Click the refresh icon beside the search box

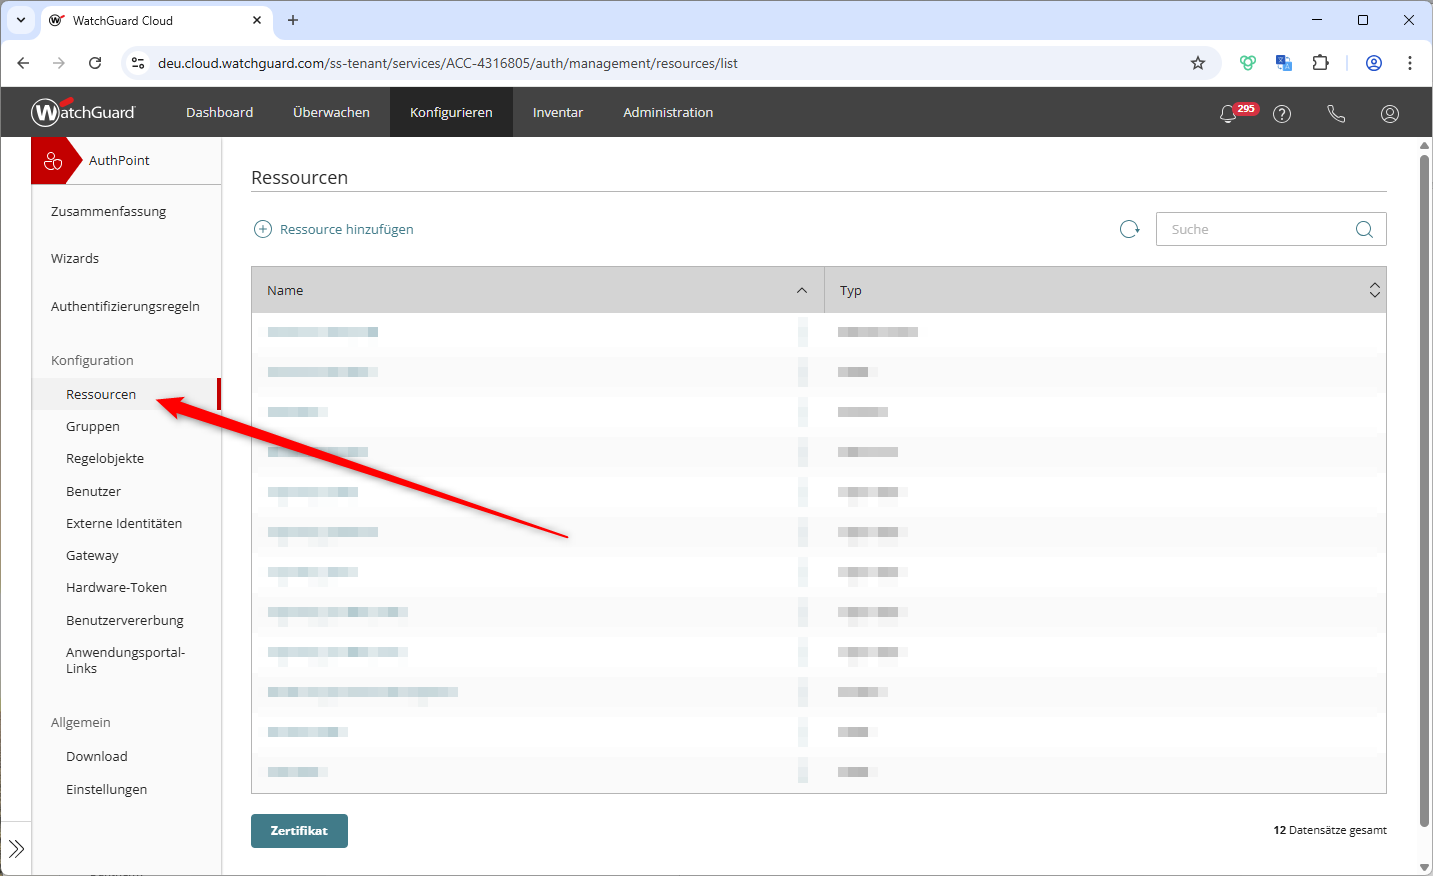(x=1130, y=229)
